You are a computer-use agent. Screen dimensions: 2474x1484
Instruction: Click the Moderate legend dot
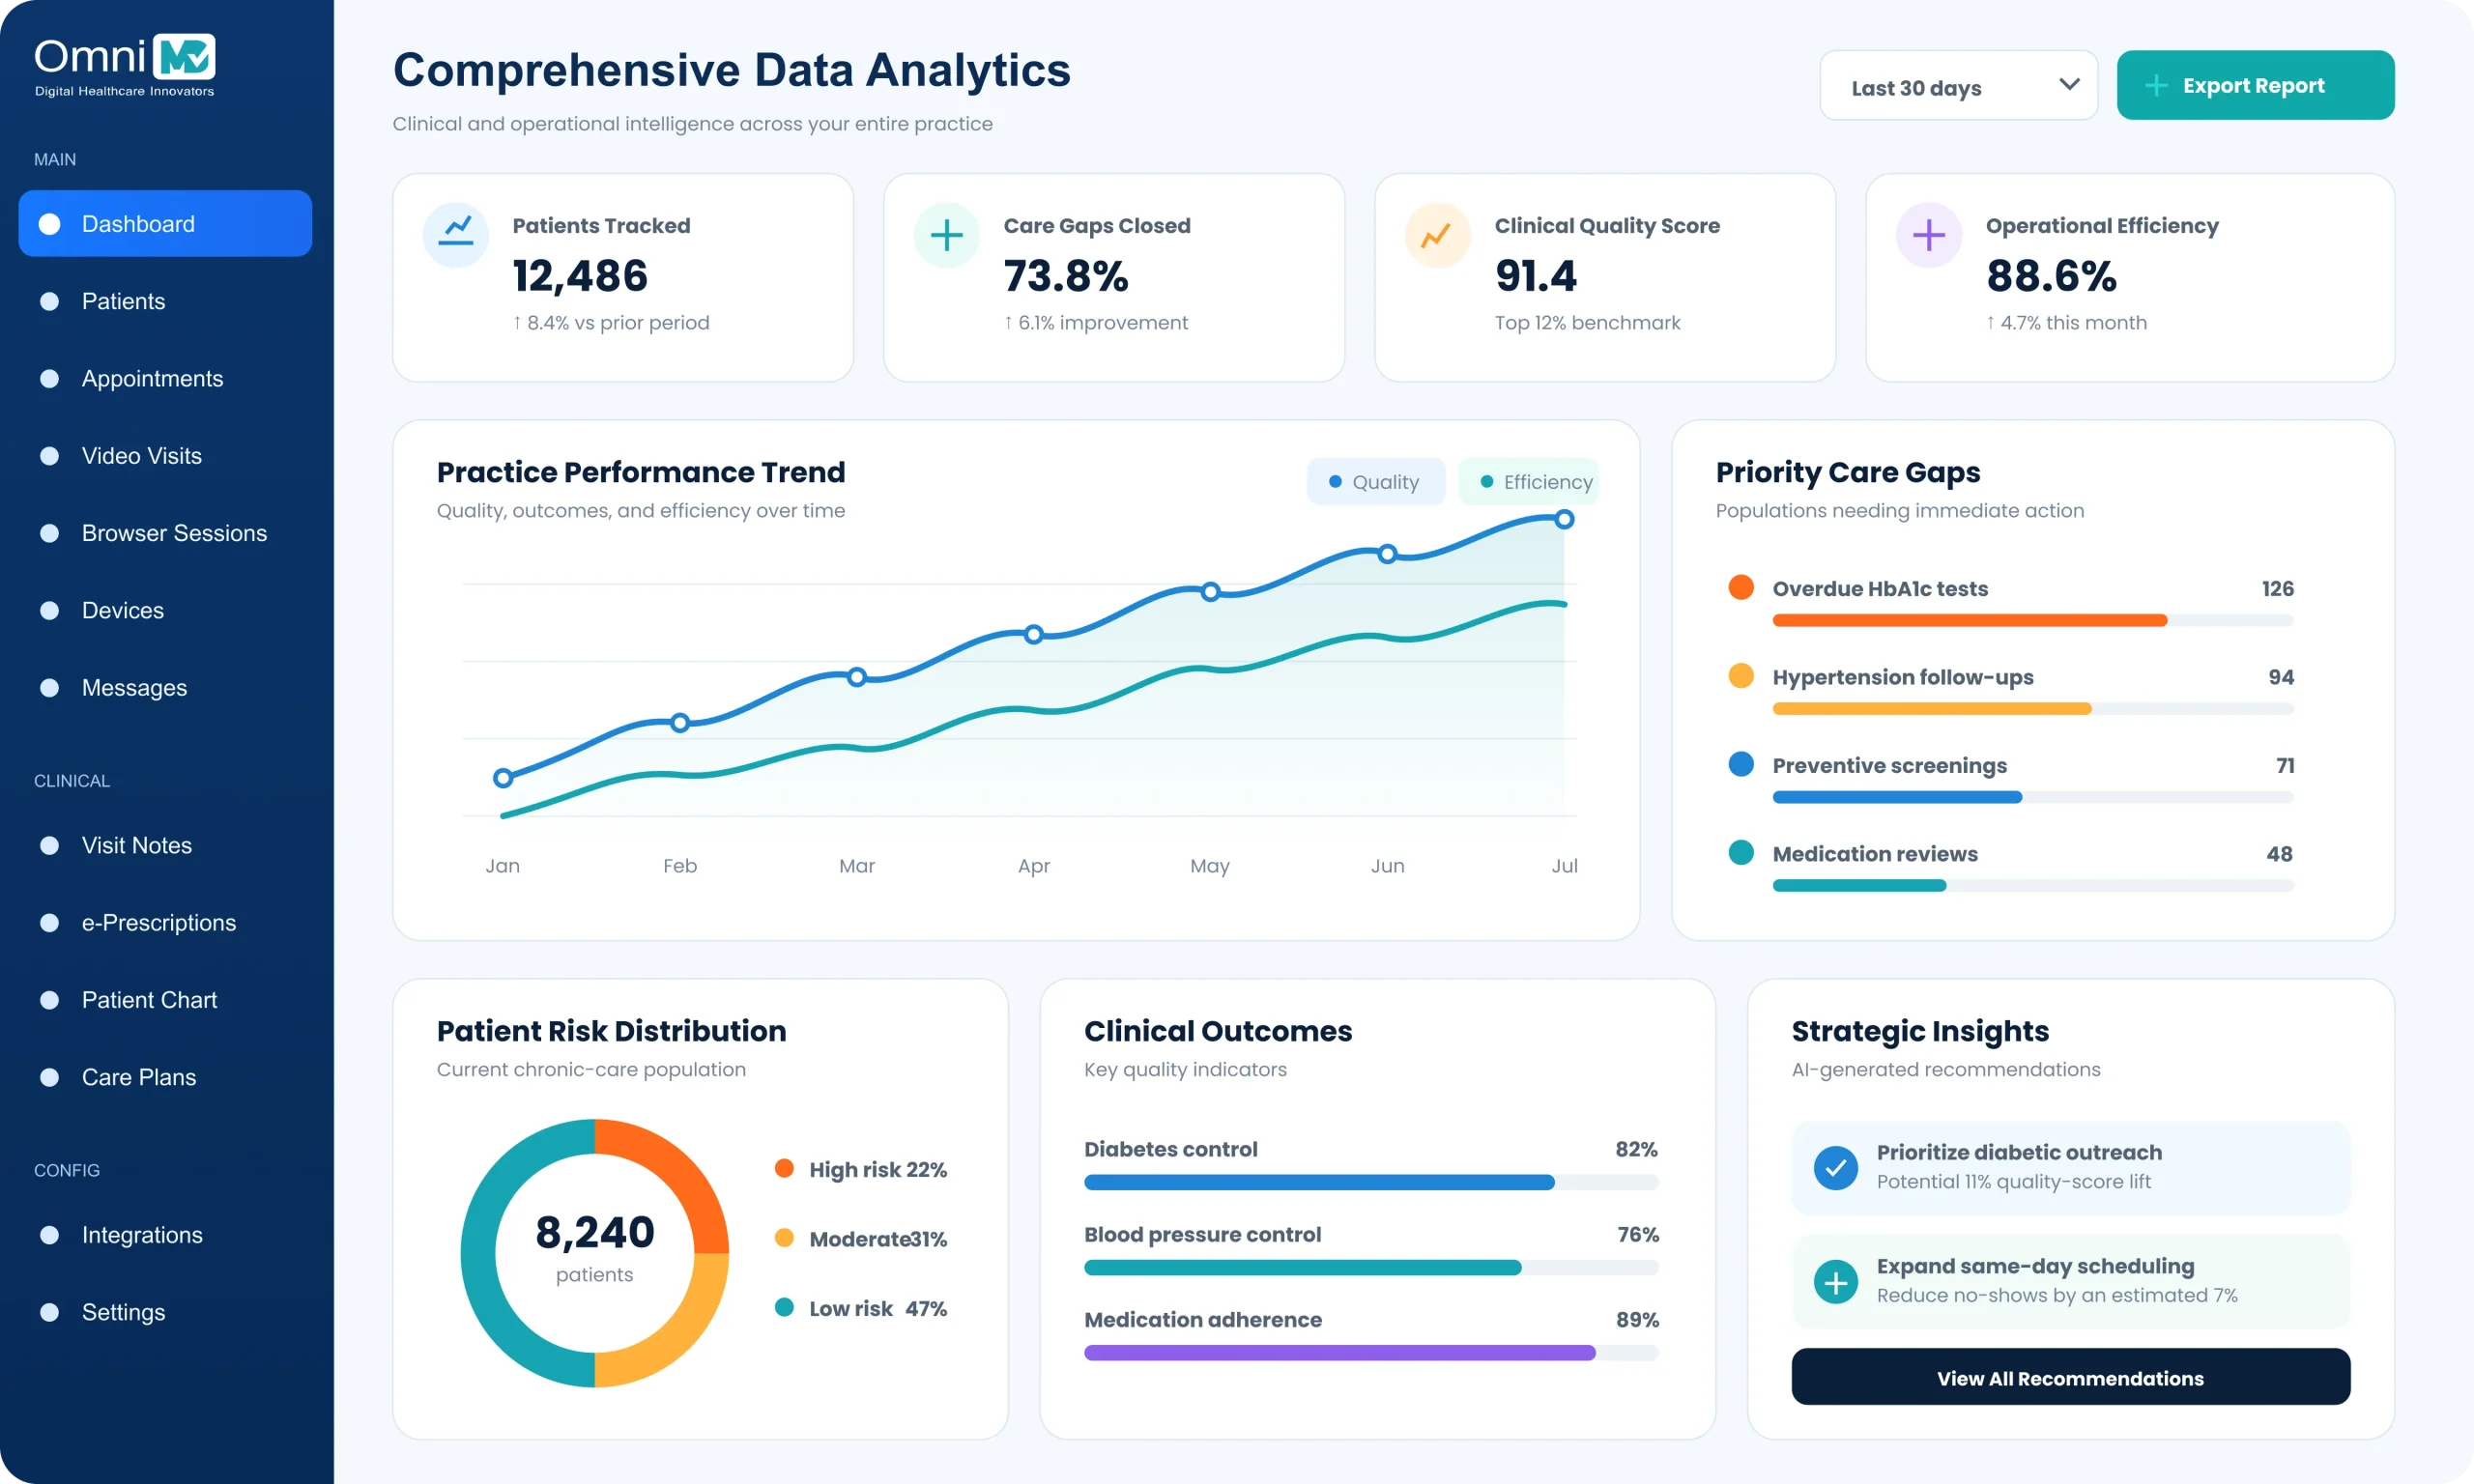[x=784, y=1238]
